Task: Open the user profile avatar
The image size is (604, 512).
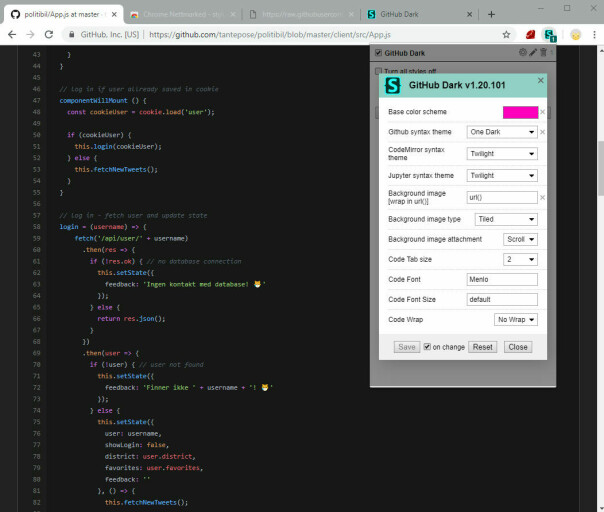Action: pyautogui.click(x=575, y=35)
